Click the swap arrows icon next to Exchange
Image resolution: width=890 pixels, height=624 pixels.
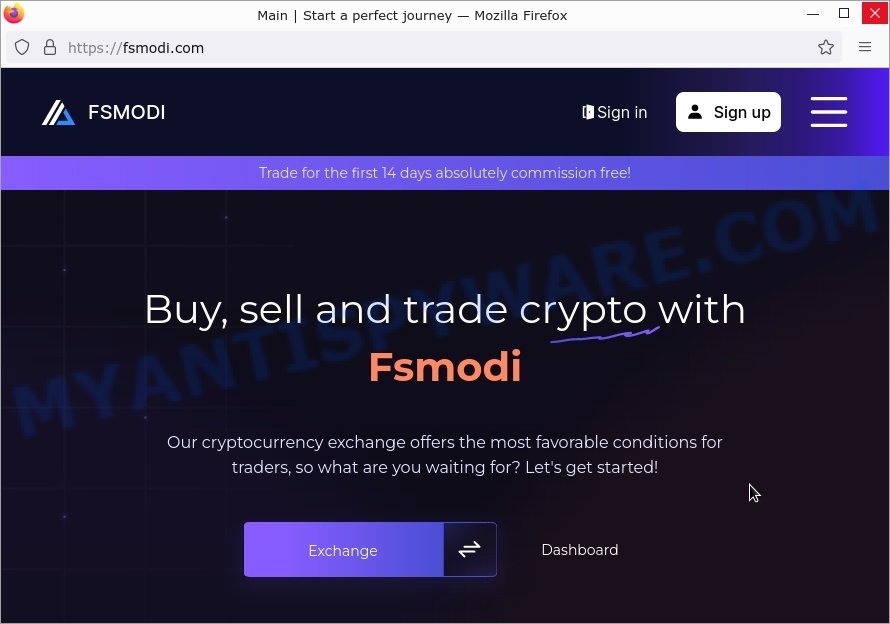pos(469,550)
